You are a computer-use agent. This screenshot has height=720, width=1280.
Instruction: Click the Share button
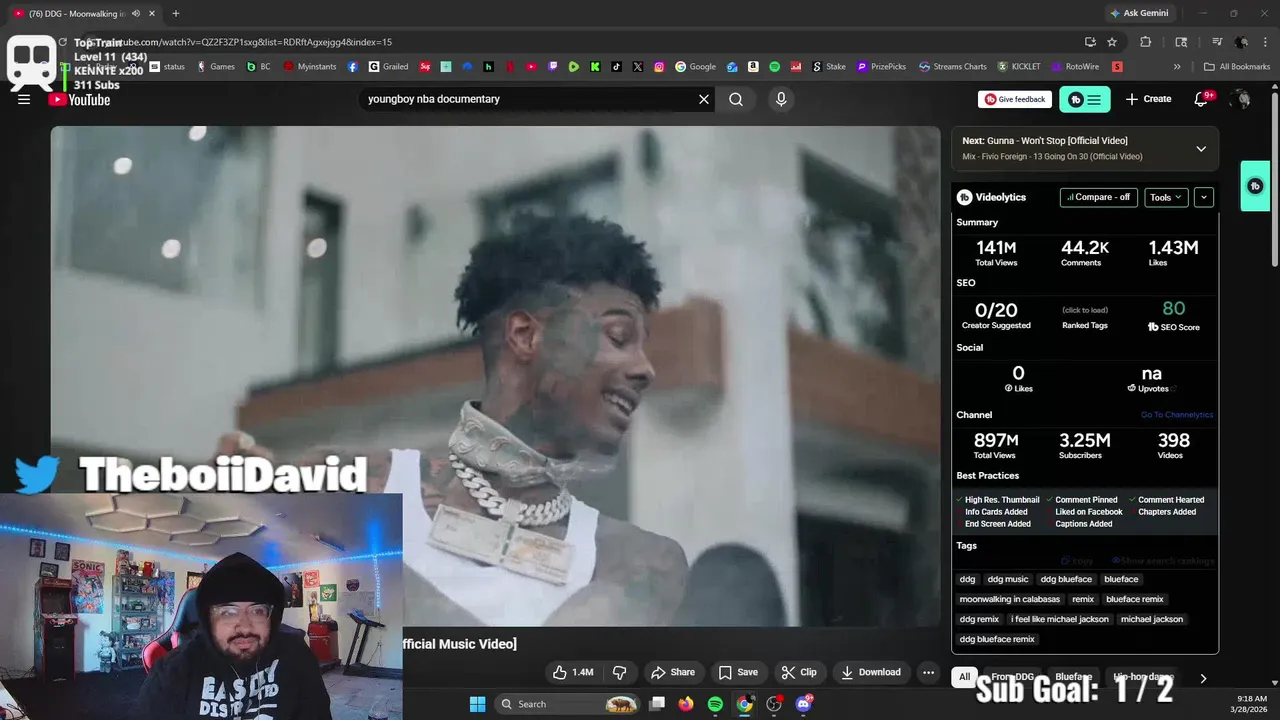click(672, 672)
